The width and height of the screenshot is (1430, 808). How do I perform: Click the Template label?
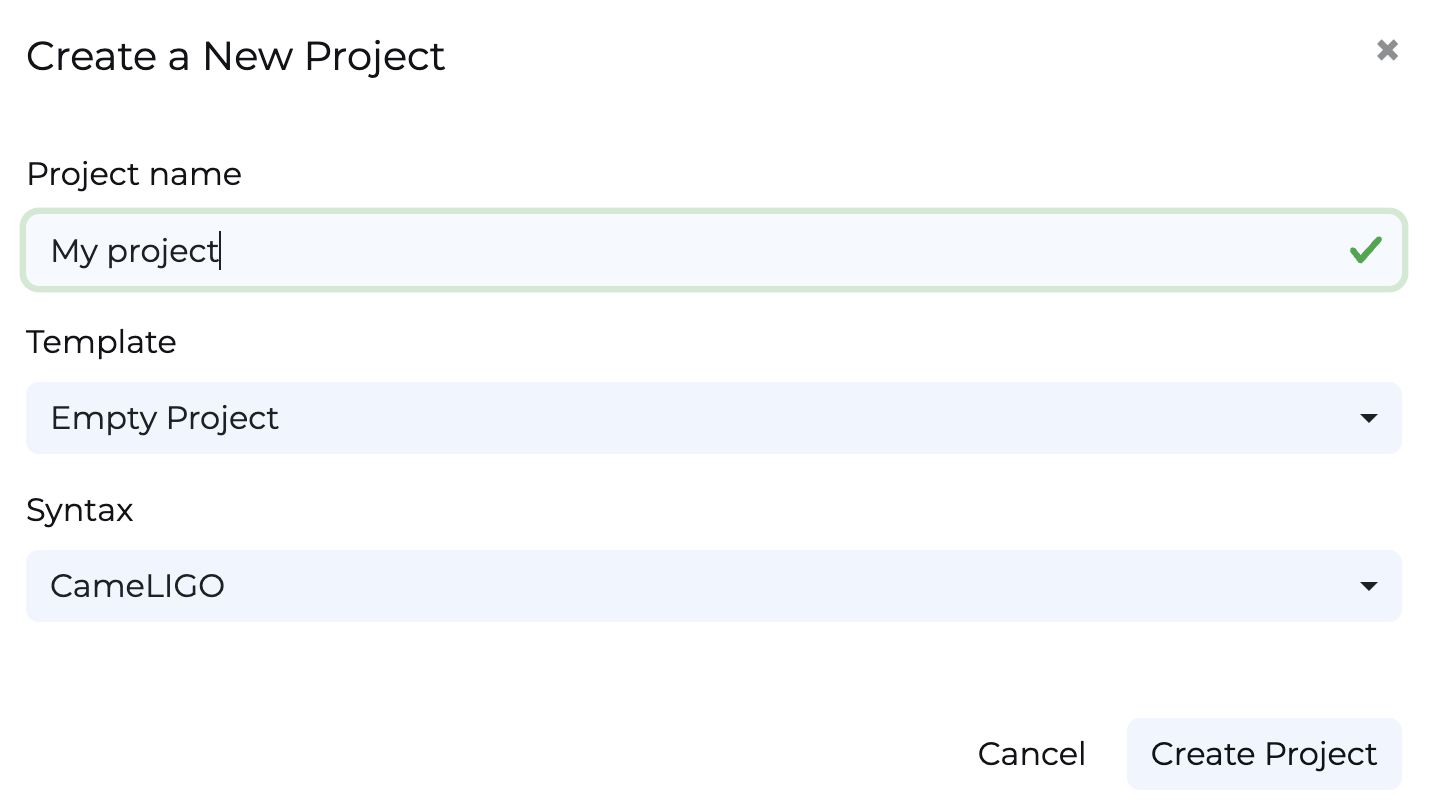click(x=101, y=342)
